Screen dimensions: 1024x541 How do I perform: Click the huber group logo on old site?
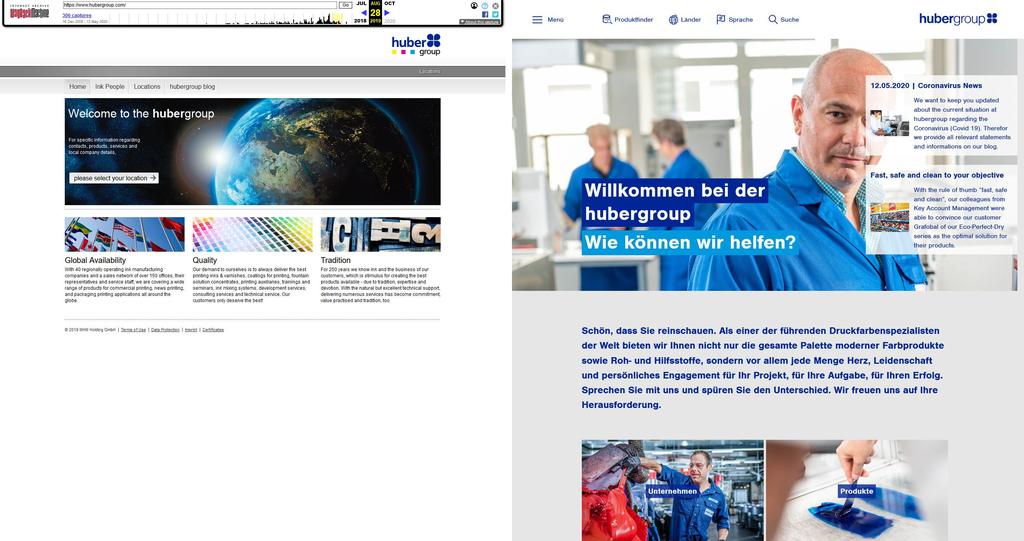(x=416, y=45)
